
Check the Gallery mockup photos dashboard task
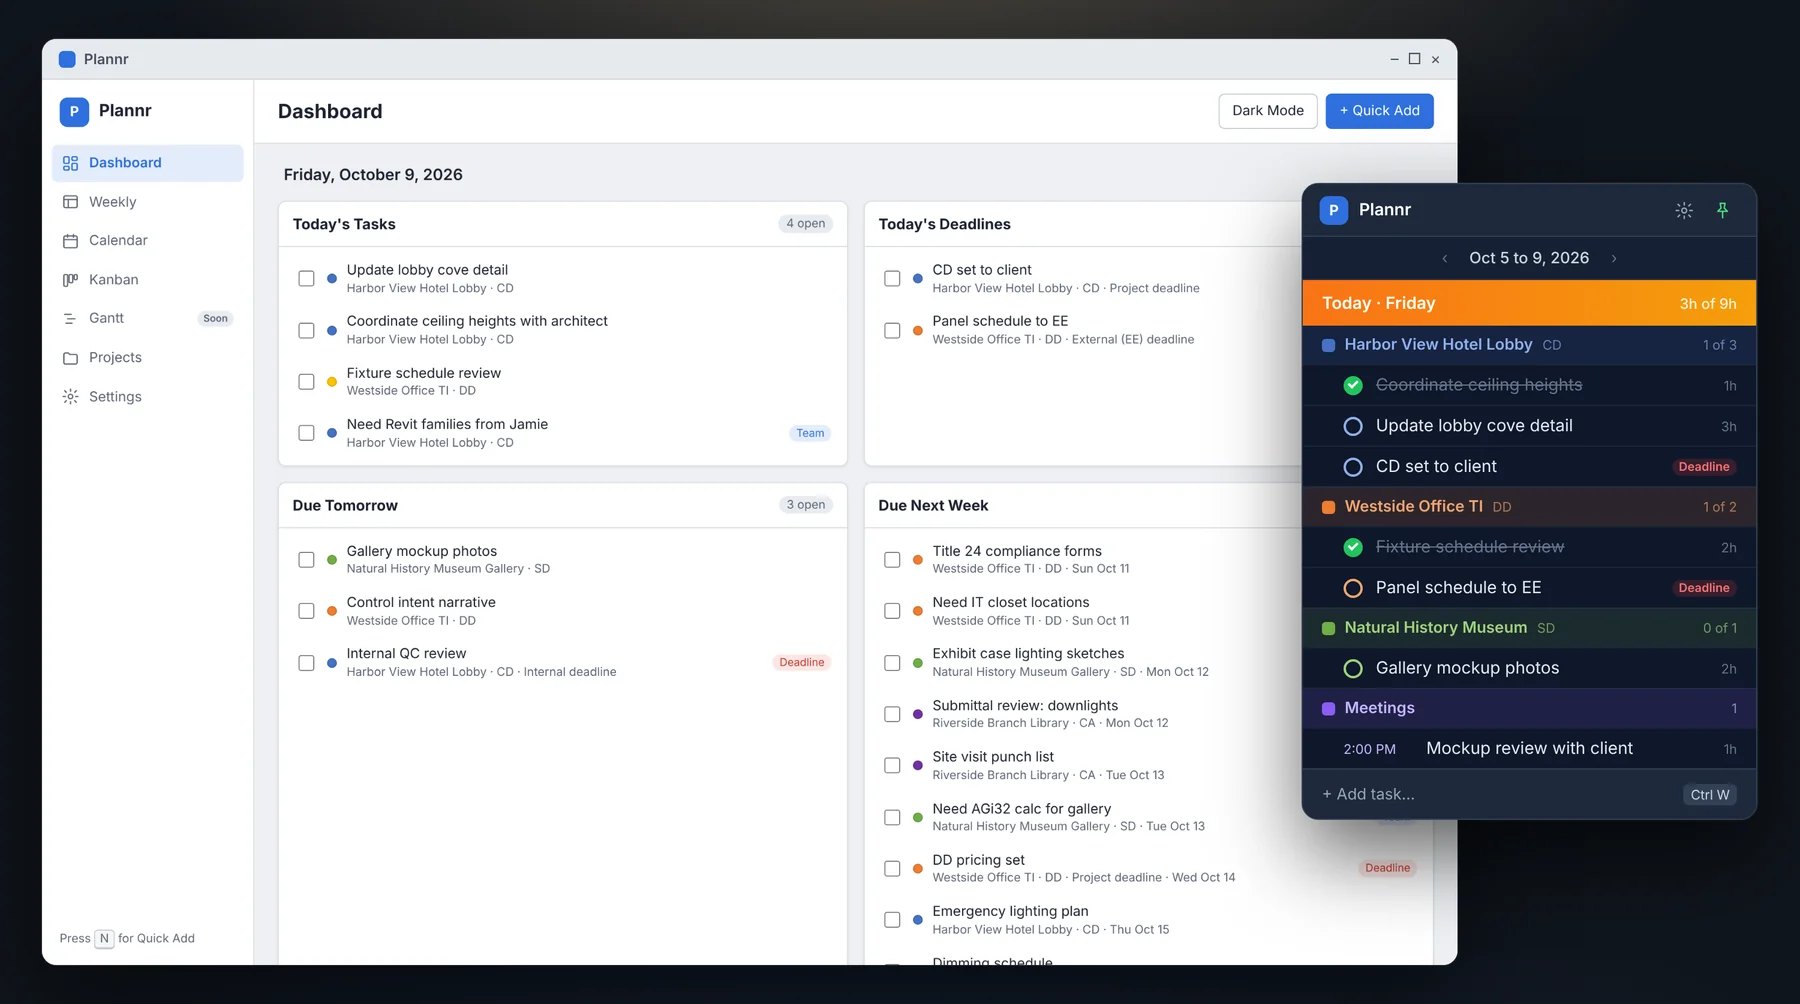[306, 560]
